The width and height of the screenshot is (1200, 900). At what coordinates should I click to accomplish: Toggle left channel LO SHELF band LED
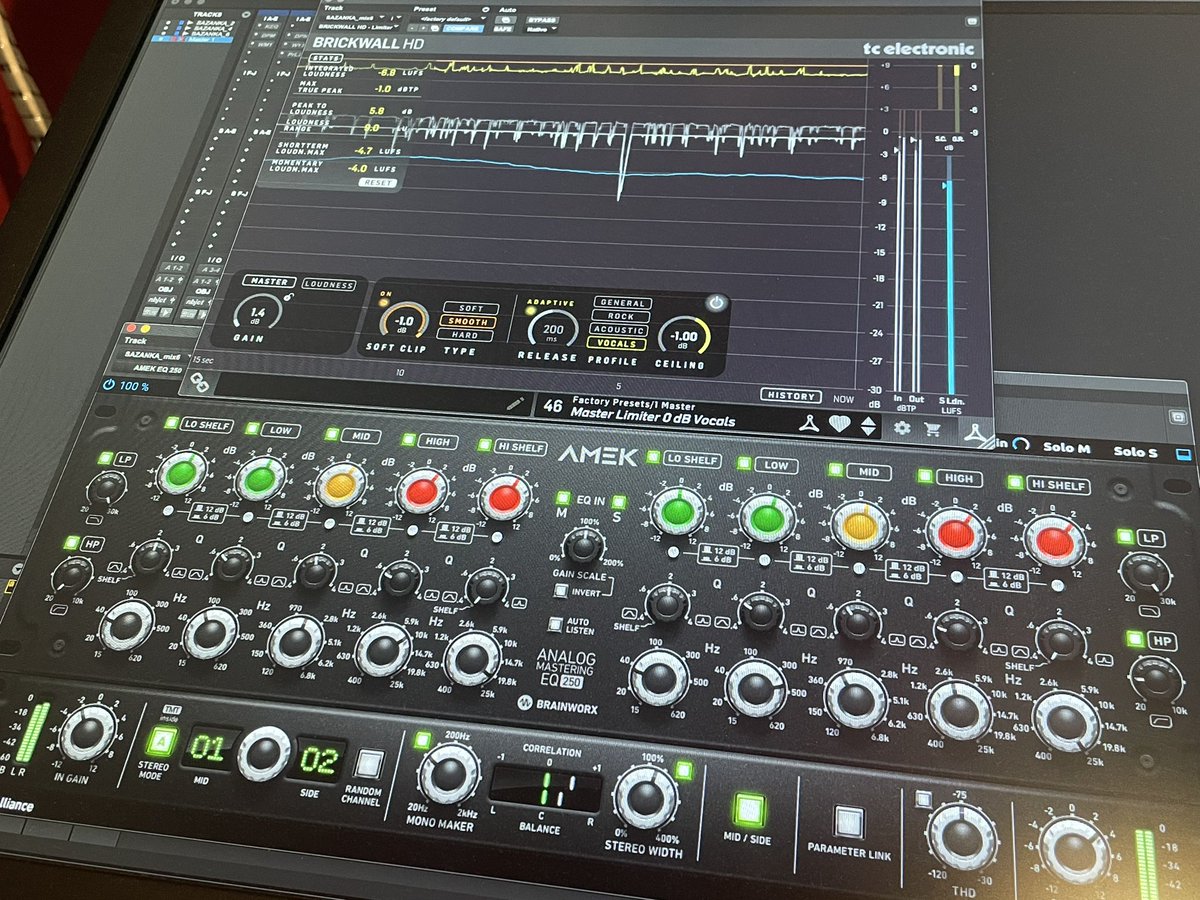pos(171,424)
